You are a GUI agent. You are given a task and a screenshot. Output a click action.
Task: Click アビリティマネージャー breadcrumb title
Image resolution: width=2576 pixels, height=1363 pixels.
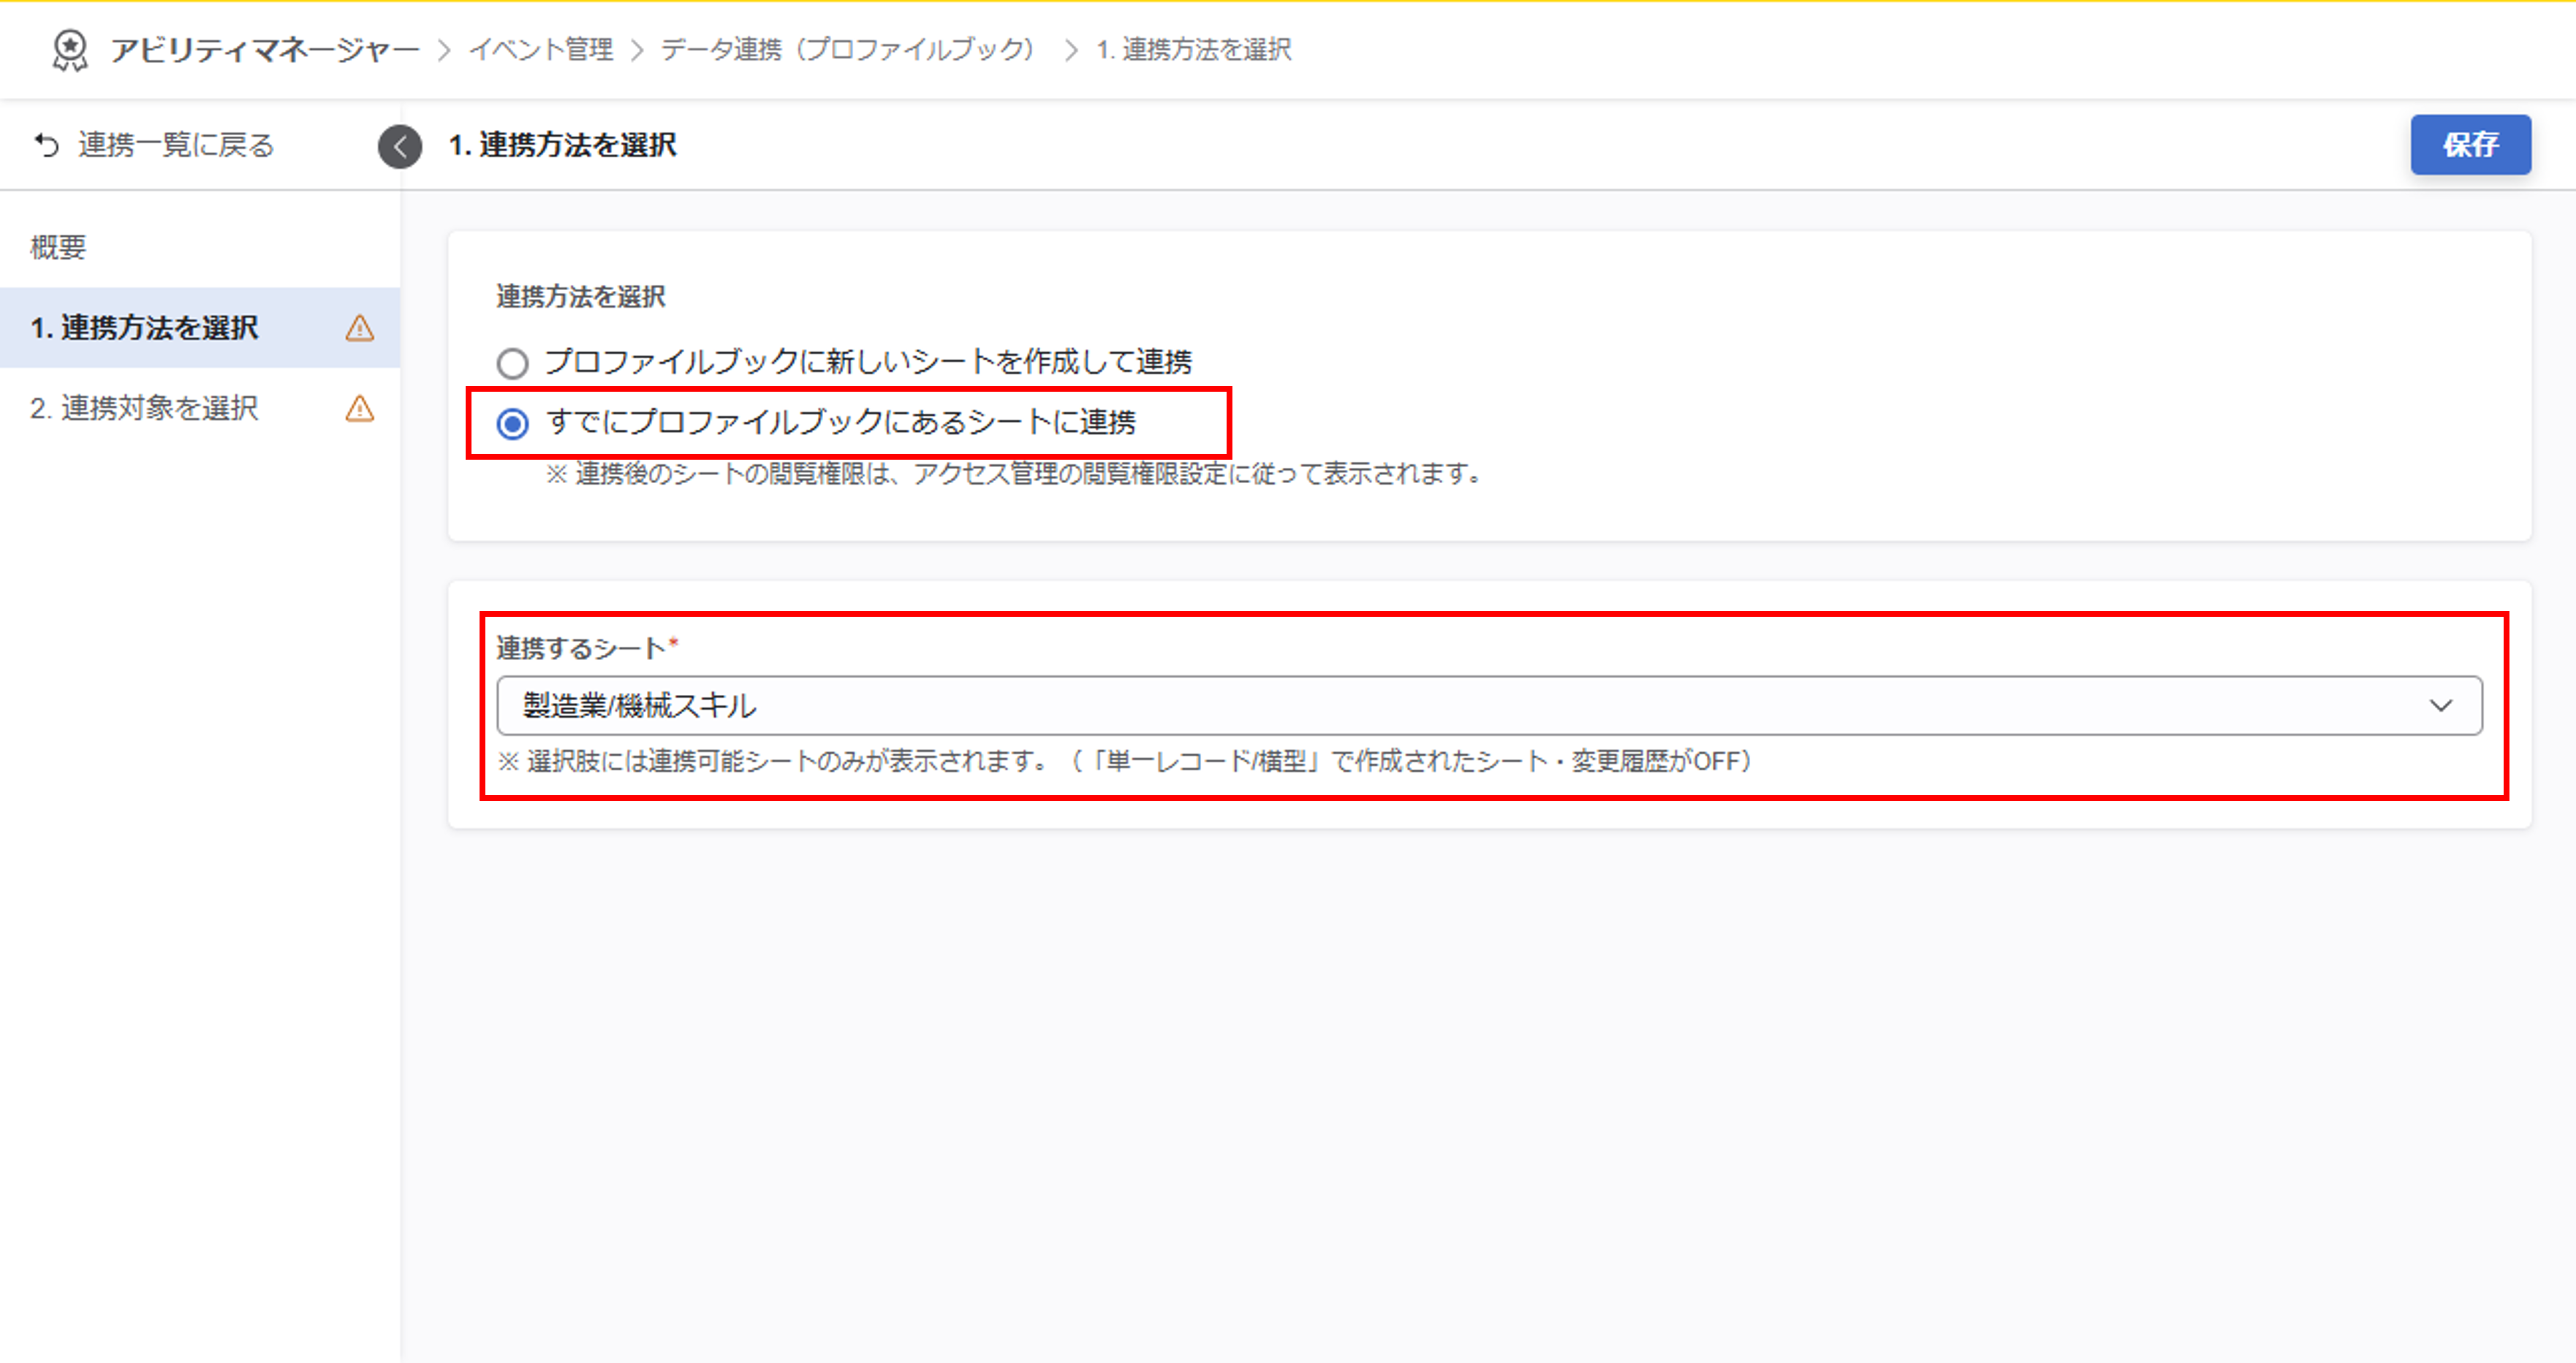264,50
